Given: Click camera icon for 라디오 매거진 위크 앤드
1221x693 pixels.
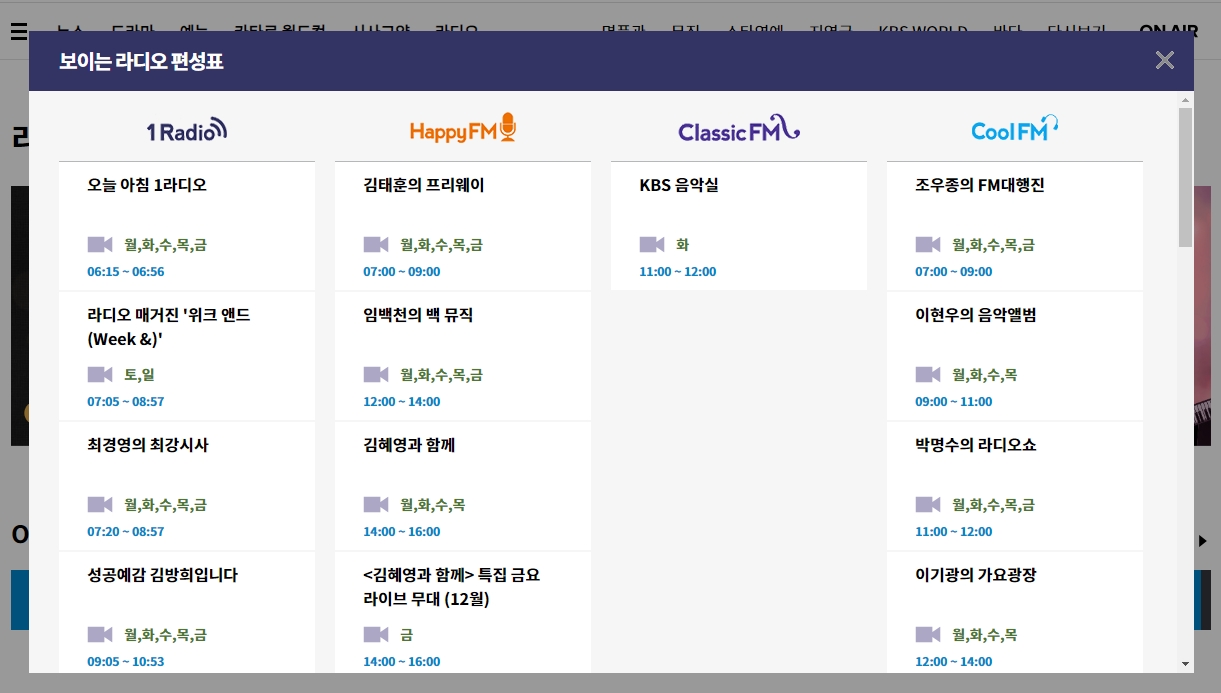Looking at the screenshot, I should (x=99, y=375).
